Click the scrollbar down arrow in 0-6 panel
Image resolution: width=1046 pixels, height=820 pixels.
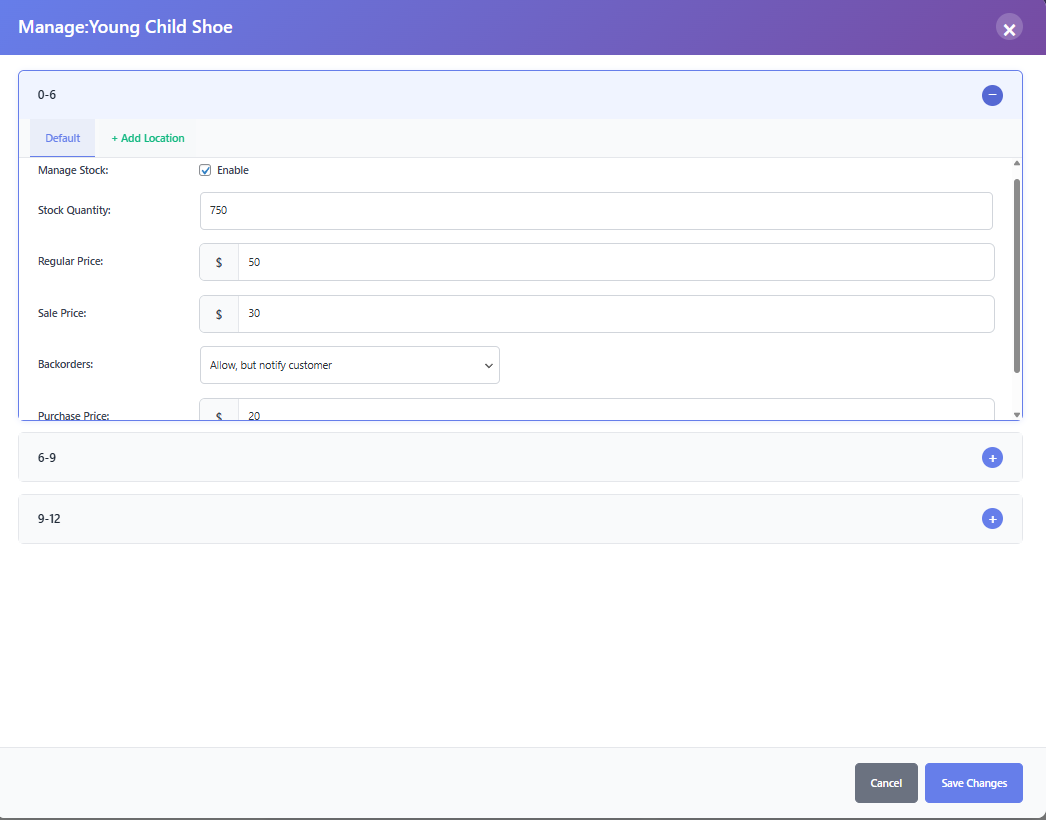coord(1017,414)
